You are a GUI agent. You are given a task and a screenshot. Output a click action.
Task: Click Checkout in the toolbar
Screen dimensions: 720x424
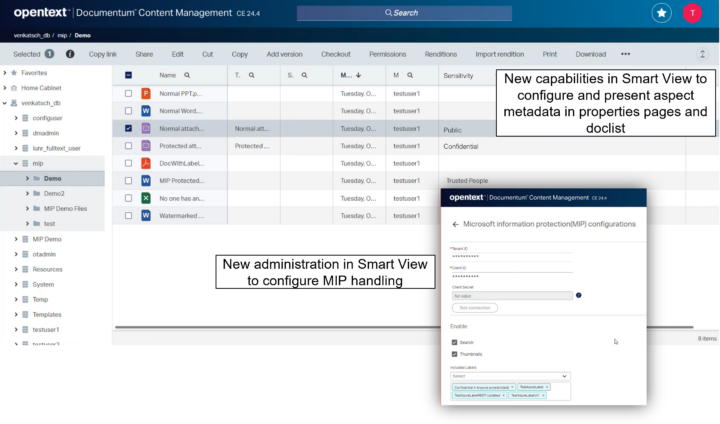[x=336, y=54]
